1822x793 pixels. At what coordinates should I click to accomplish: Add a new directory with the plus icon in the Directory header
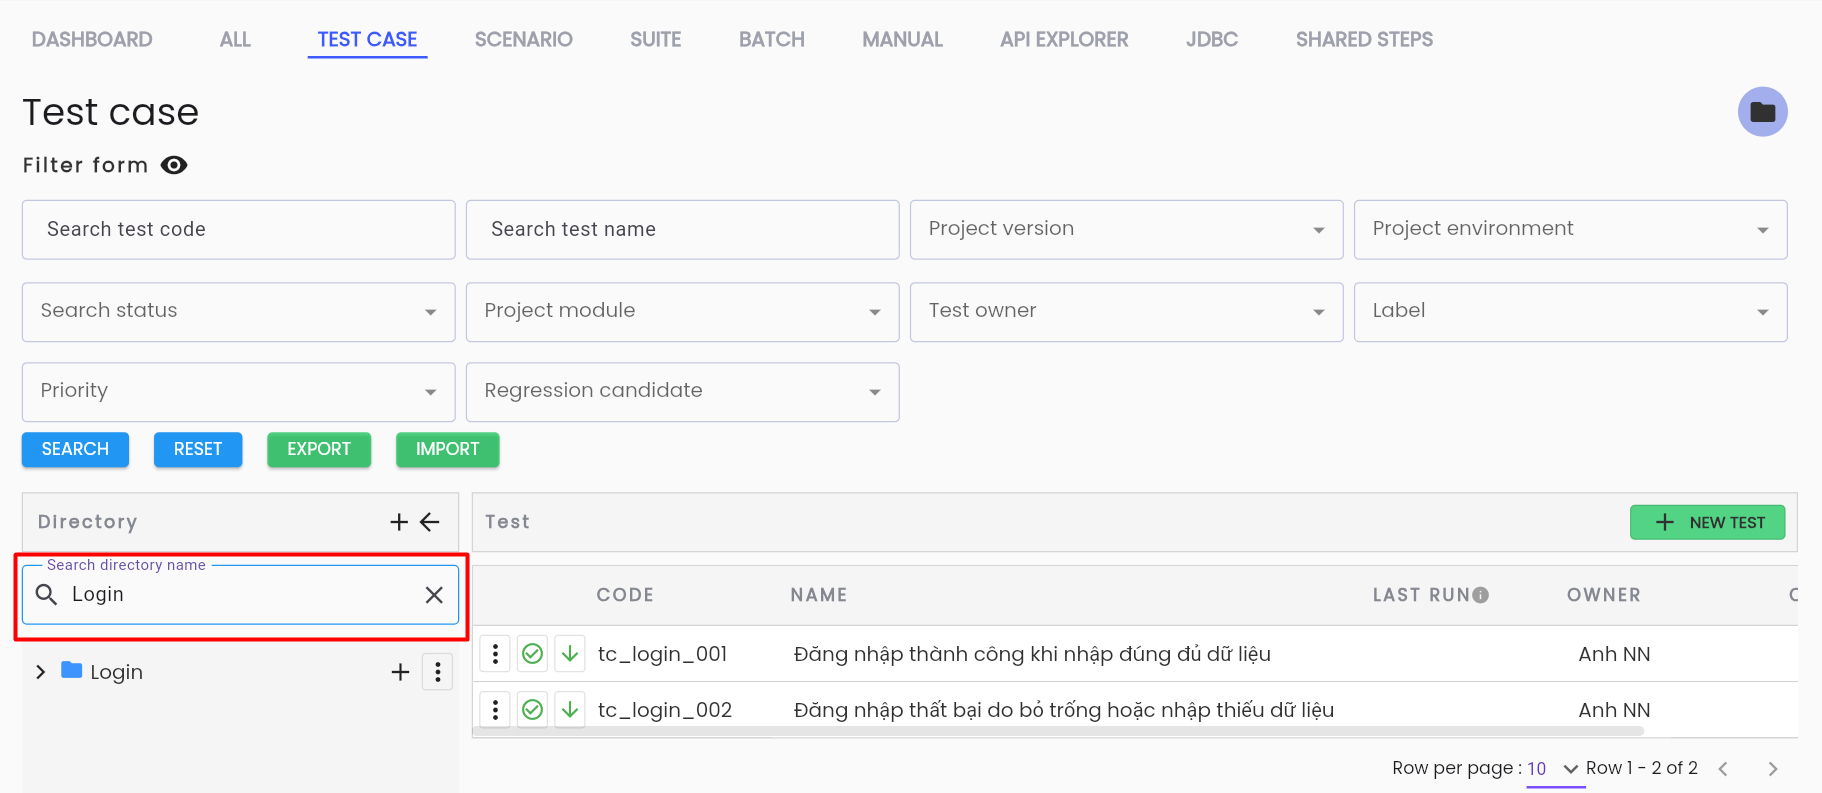coord(399,522)
